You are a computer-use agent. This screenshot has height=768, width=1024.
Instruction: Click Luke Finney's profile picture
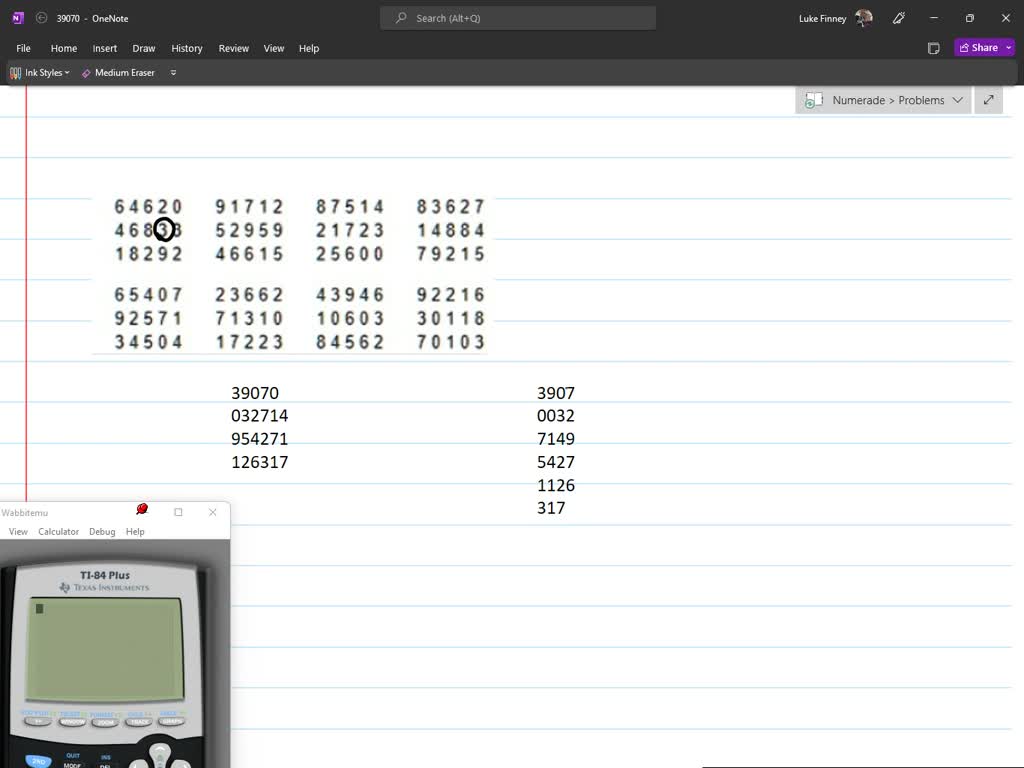(864, 18)
